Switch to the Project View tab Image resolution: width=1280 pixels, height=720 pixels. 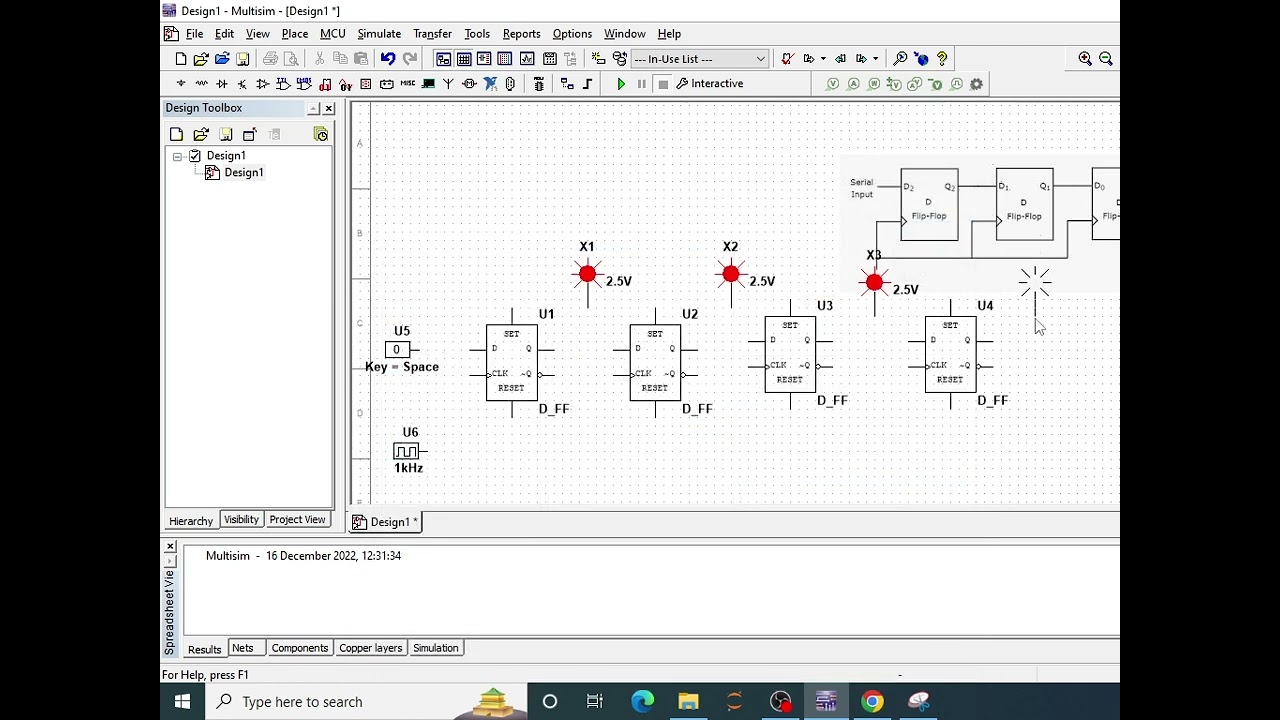point(297,520)
